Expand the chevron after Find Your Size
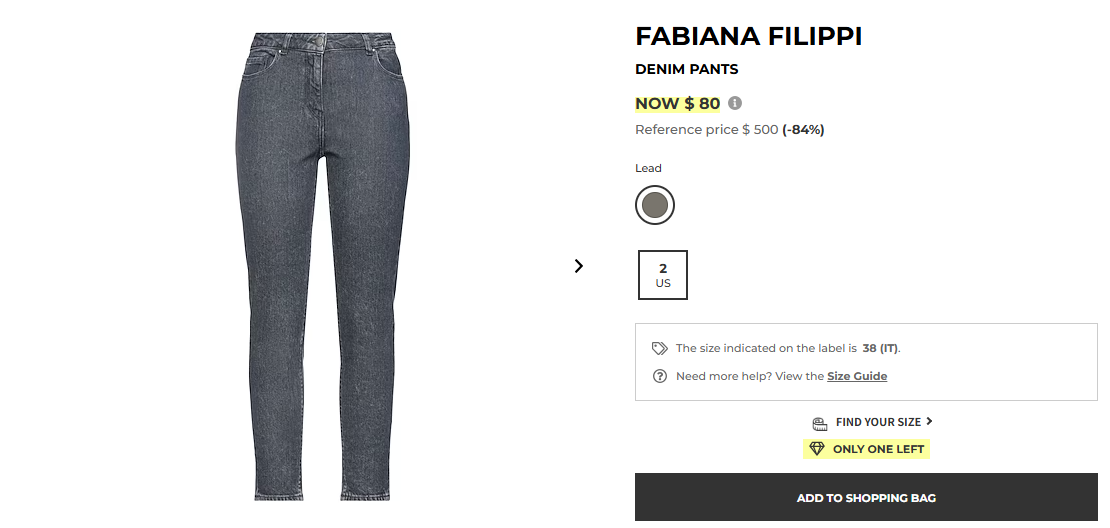 point(929,422)
